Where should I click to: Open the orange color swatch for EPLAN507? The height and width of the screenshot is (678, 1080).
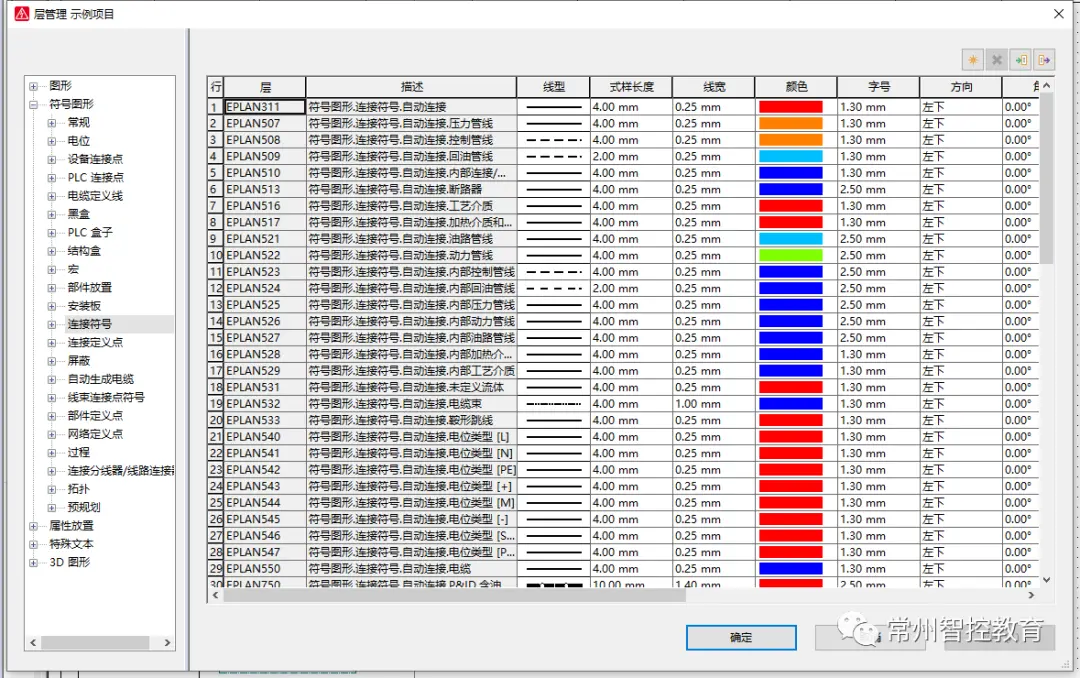(791, 123)
